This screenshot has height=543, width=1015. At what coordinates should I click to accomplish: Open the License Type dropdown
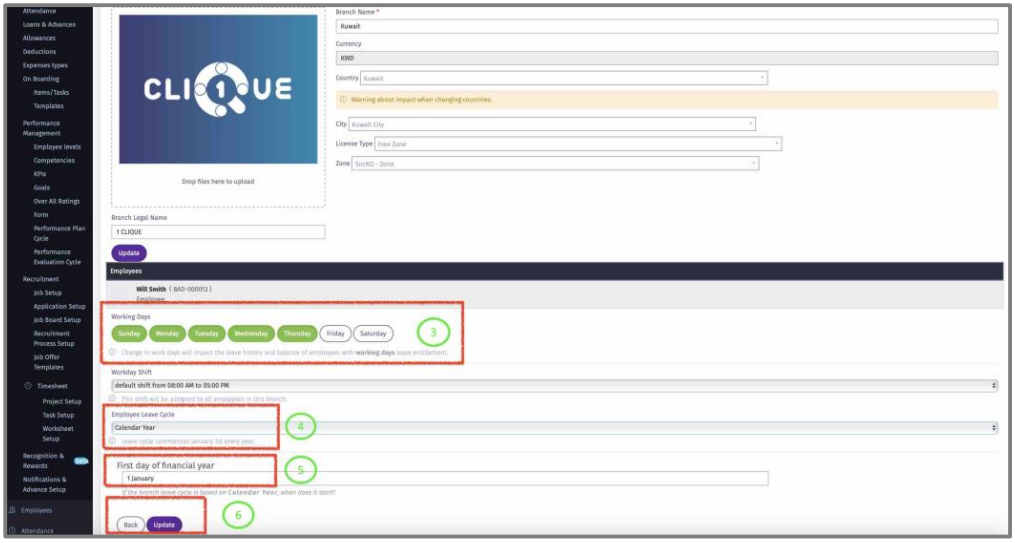click(578, 144)
